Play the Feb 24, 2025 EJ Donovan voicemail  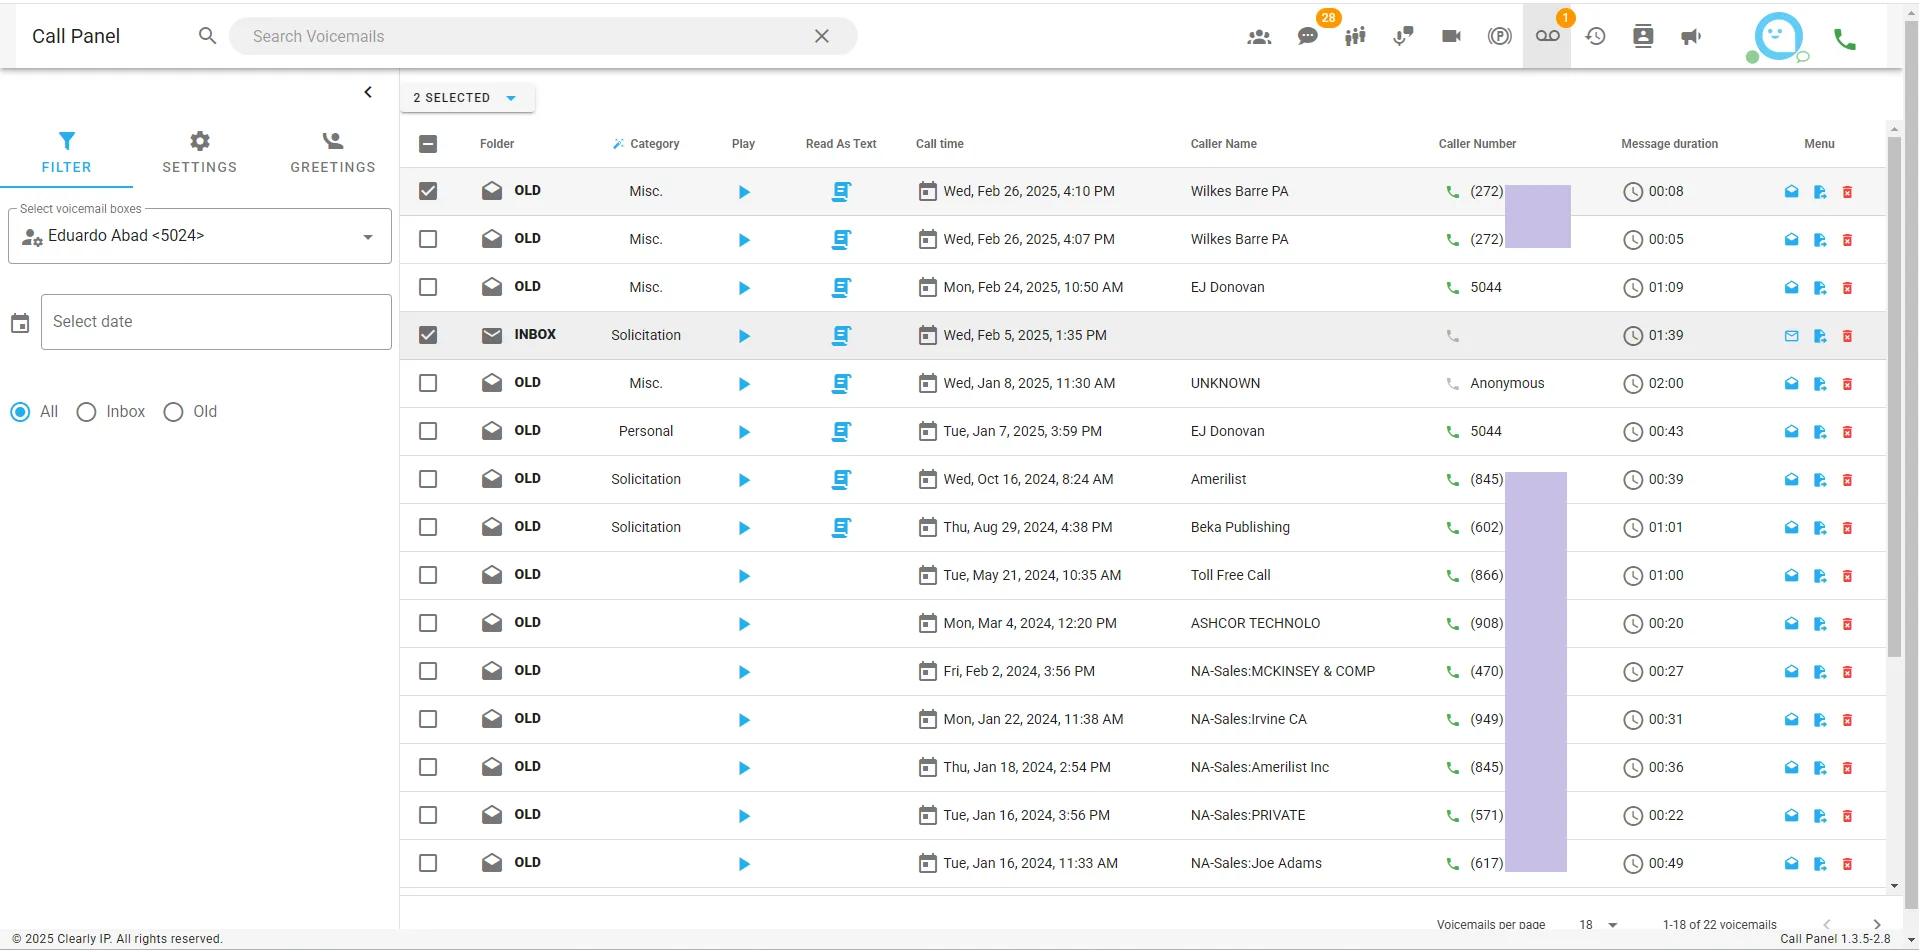pos(744,288)
